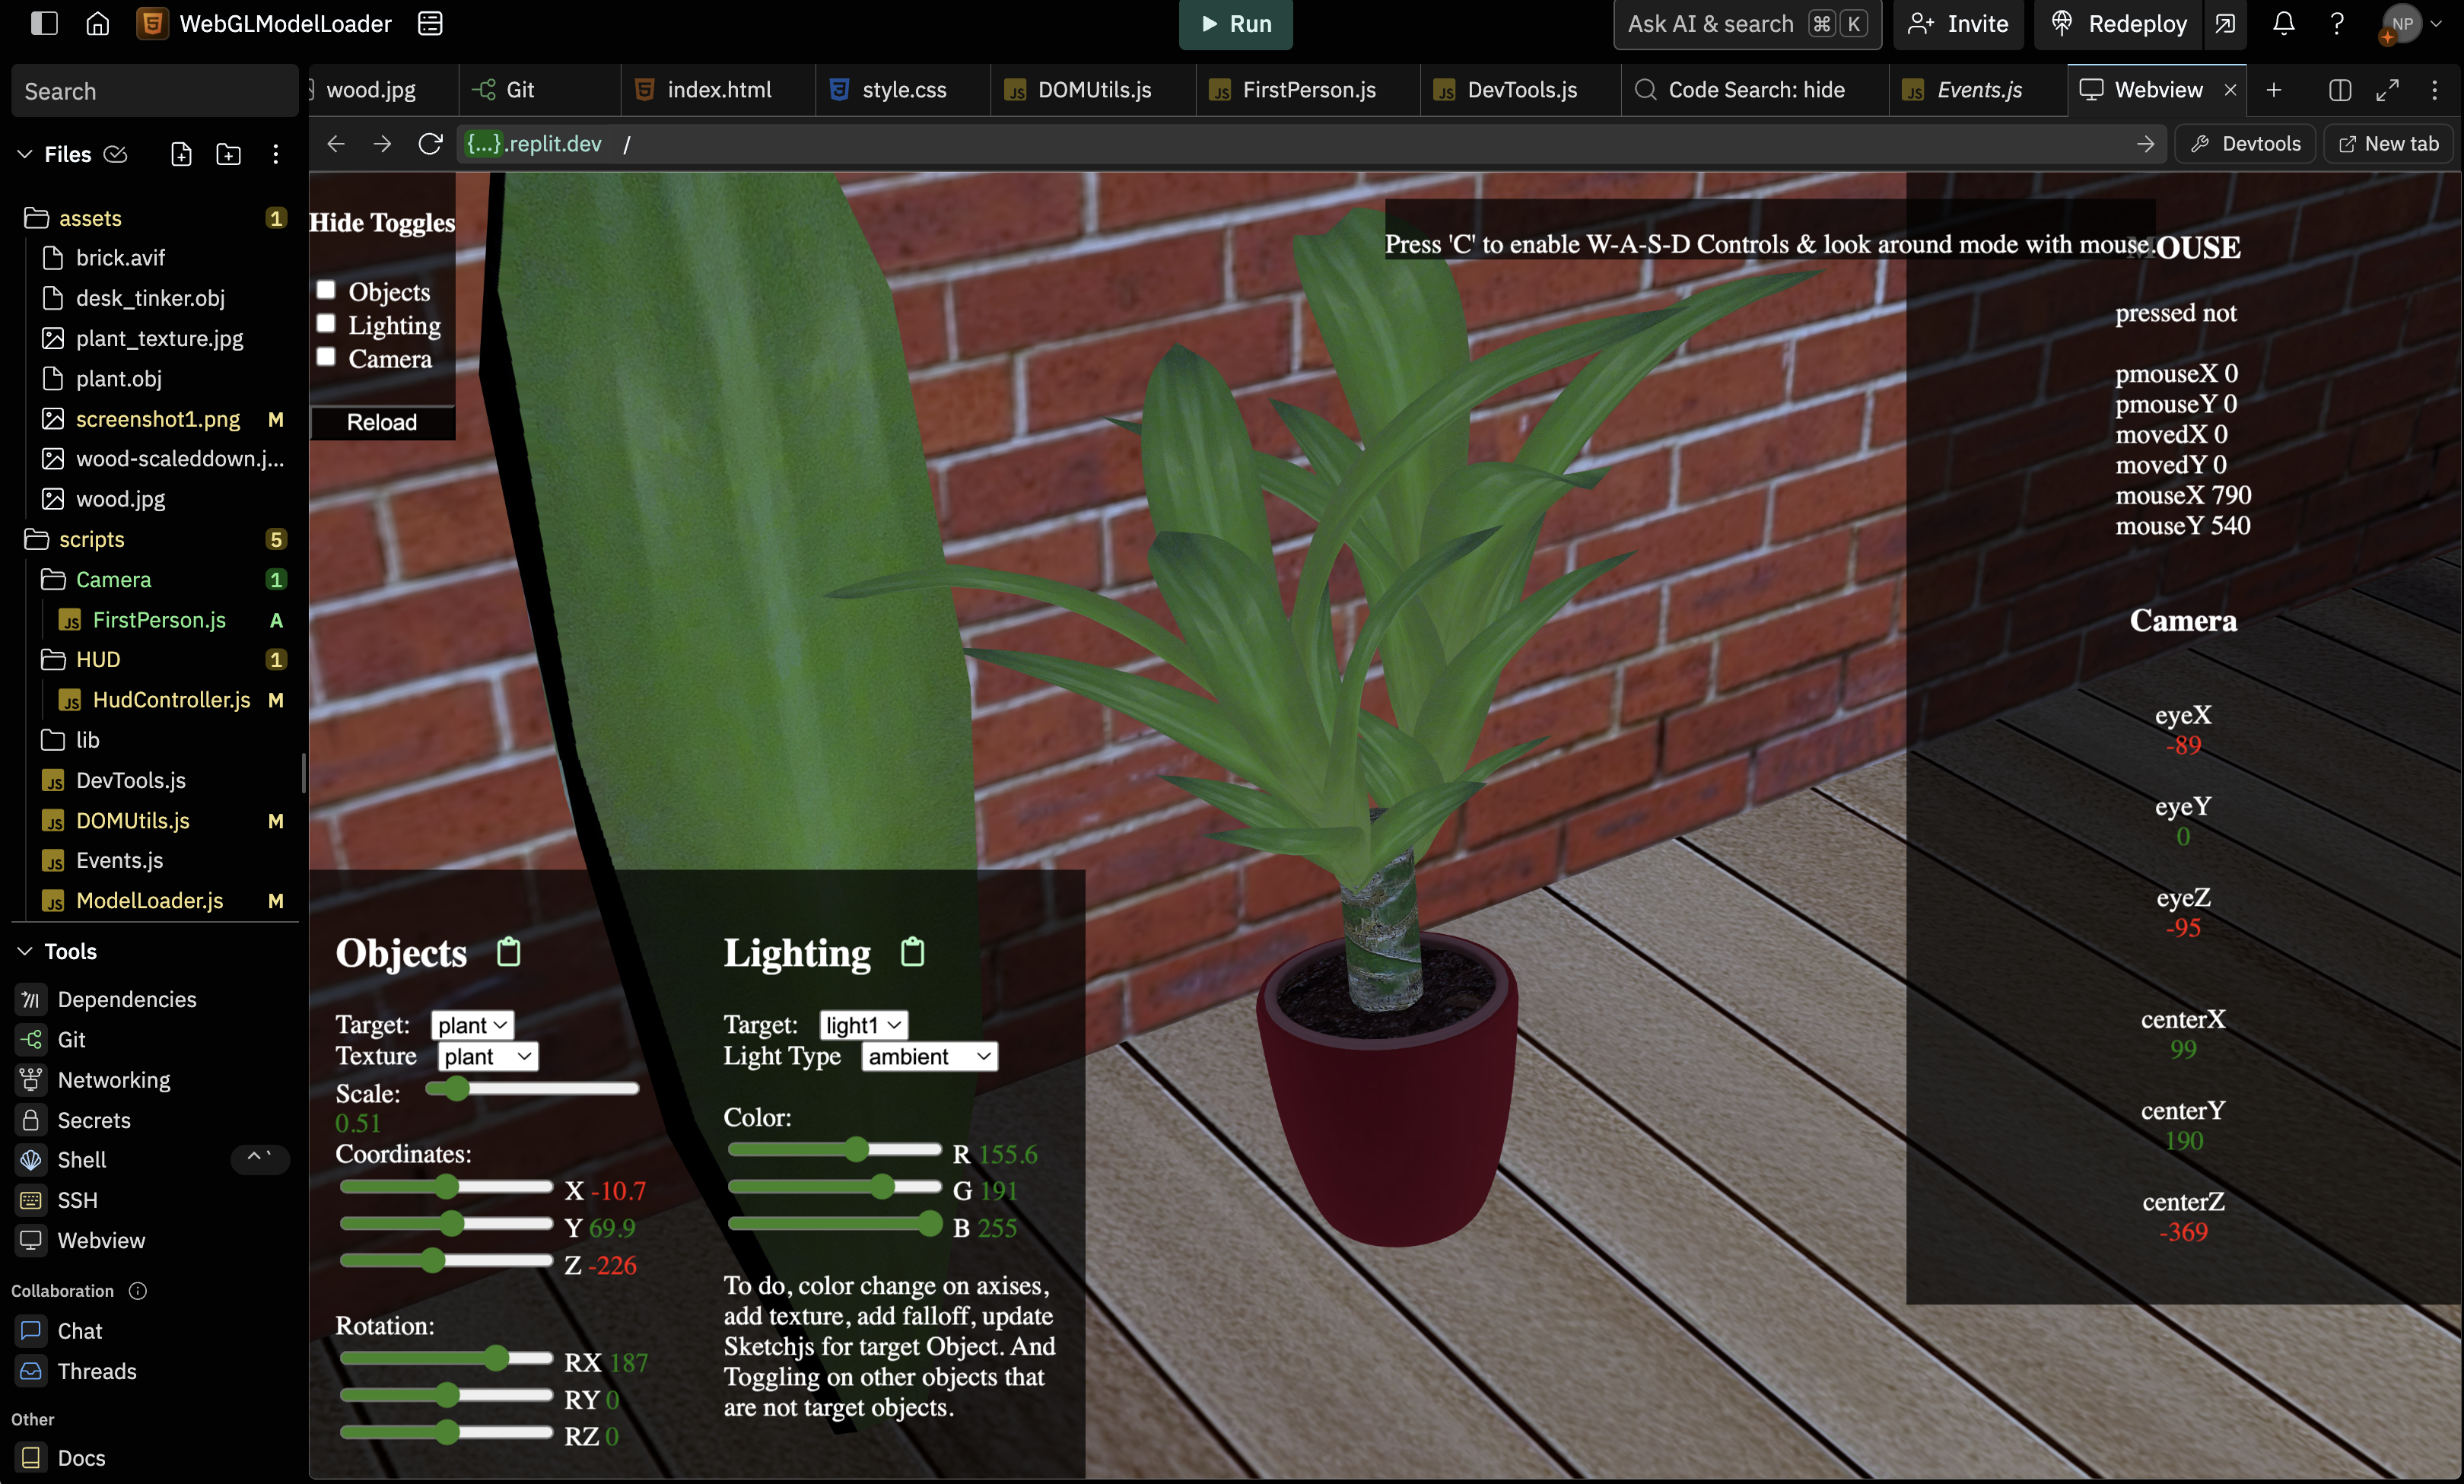Select ambient Light Type dropdown
This screenshot has height=1484, width=2464.
(x=926, y=1057)
